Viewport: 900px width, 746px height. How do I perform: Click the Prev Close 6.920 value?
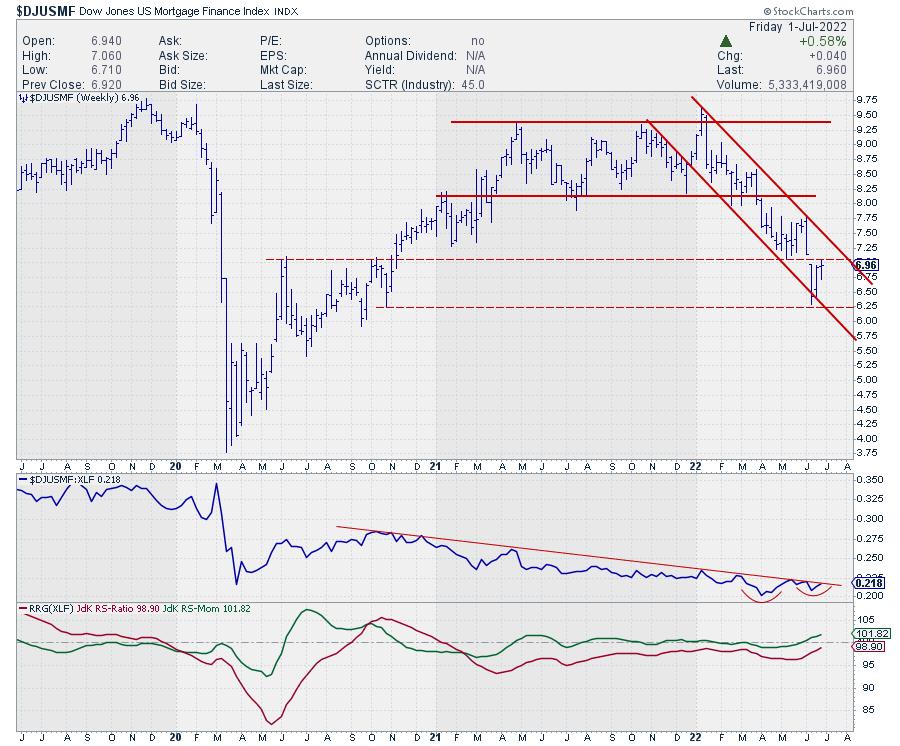[92, 84]
